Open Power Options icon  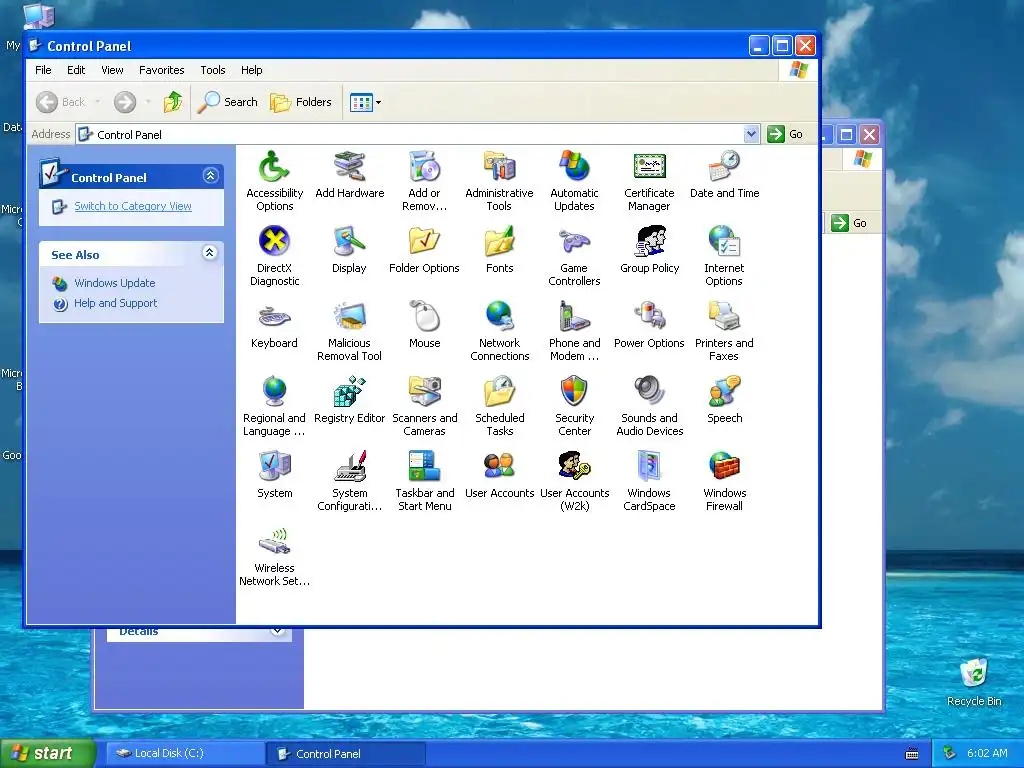pyautogui.click(x=649, y=317)
